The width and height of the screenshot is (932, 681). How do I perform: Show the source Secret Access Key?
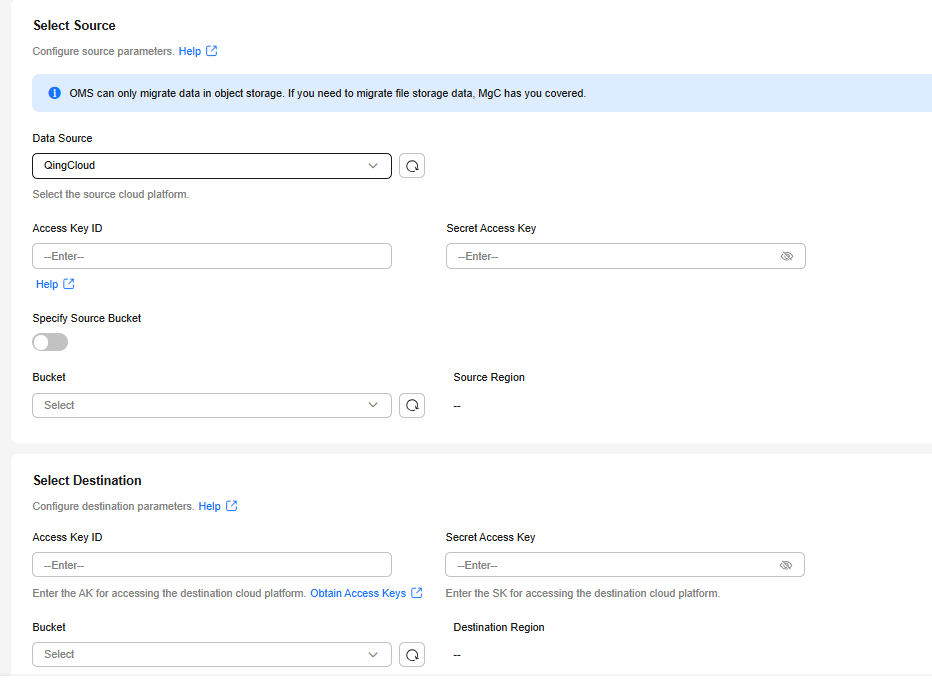pyautogui.click(x=786, y=256)
